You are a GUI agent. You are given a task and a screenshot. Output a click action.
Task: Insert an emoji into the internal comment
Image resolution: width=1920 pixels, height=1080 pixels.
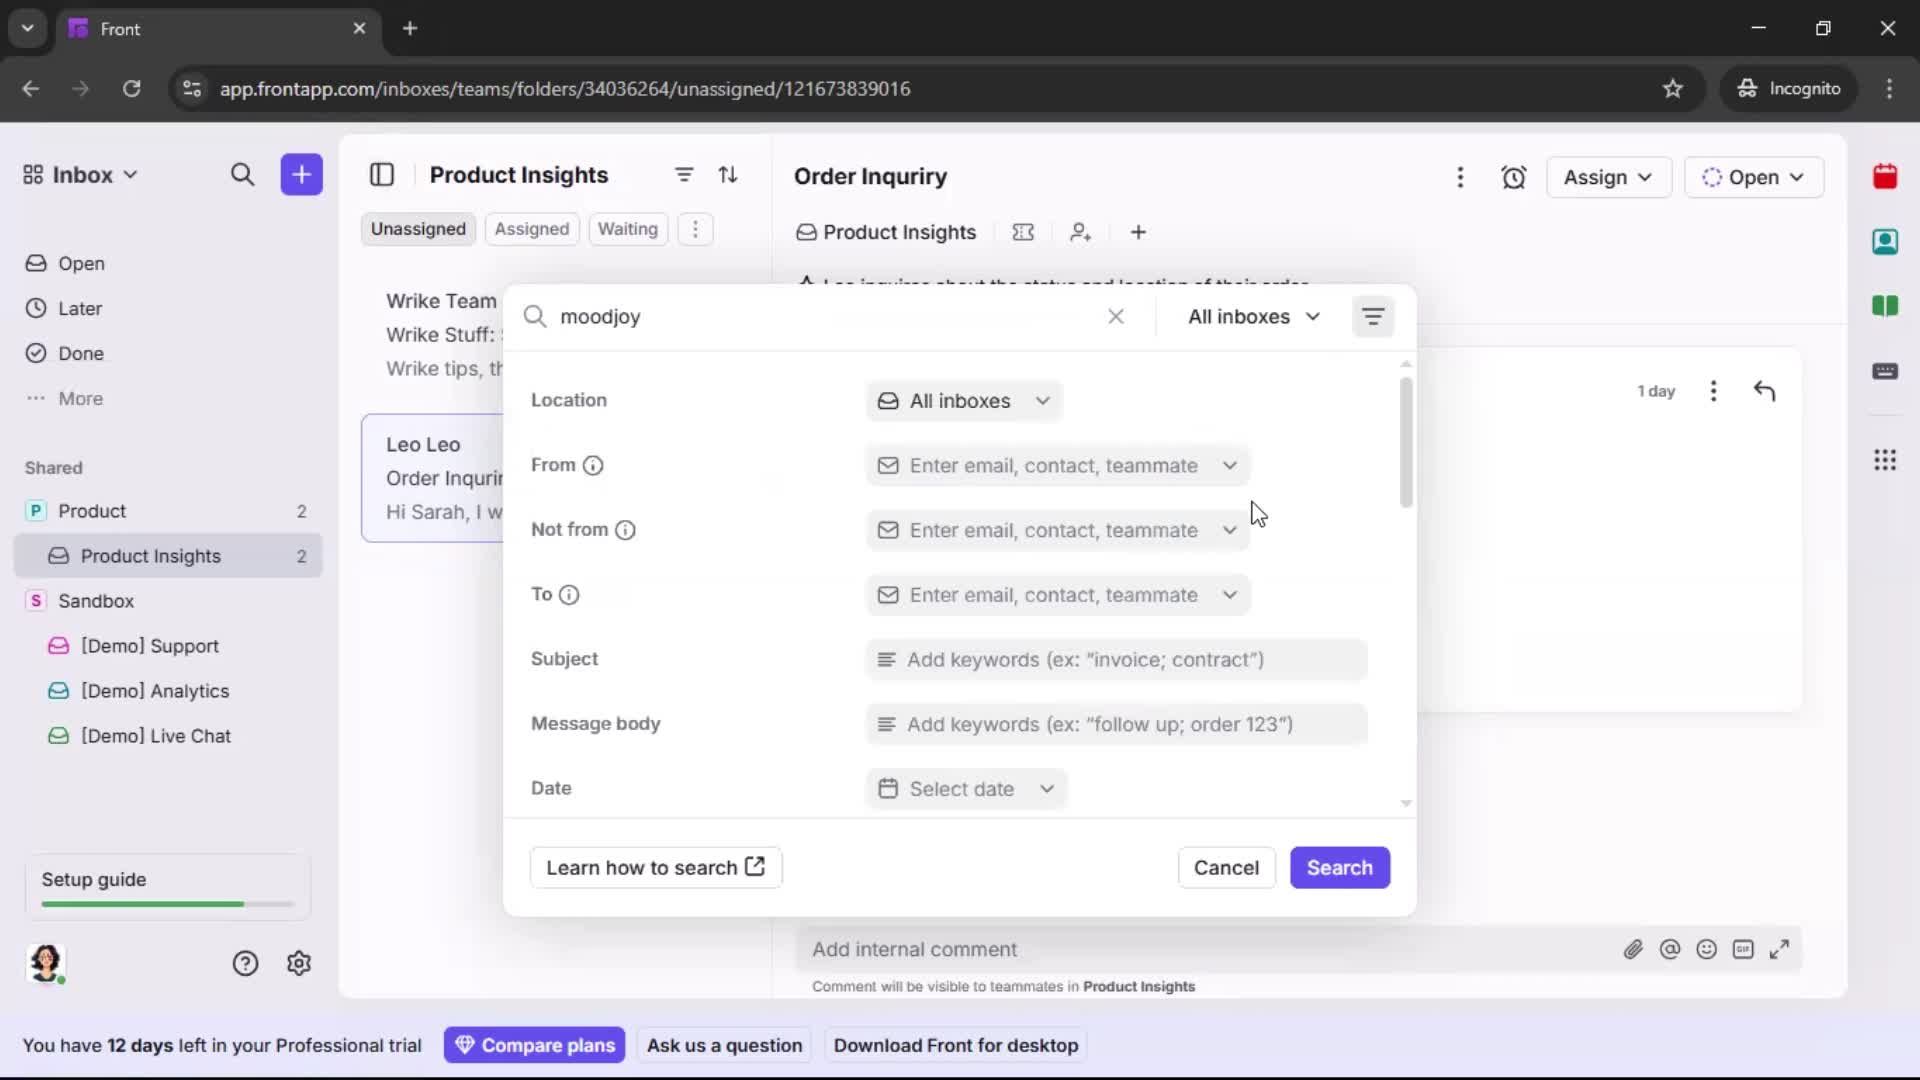click(1707, 949)
